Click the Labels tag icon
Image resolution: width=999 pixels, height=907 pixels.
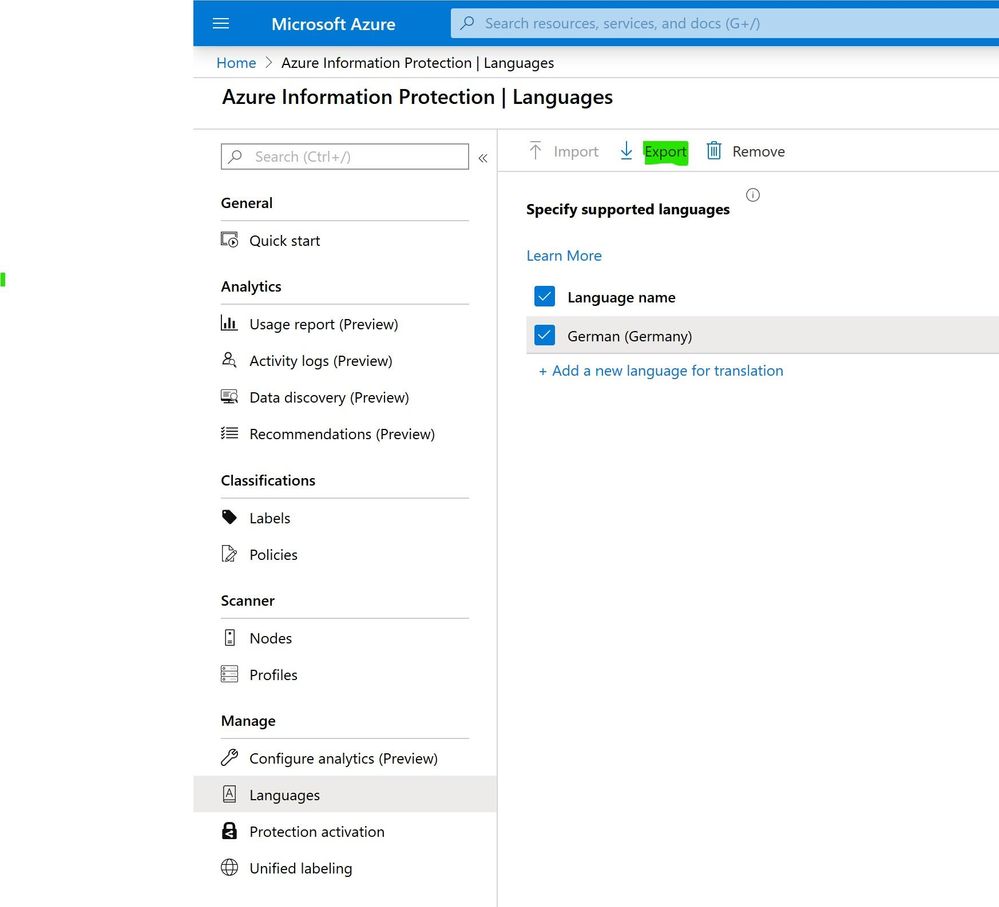click(229, 517)
